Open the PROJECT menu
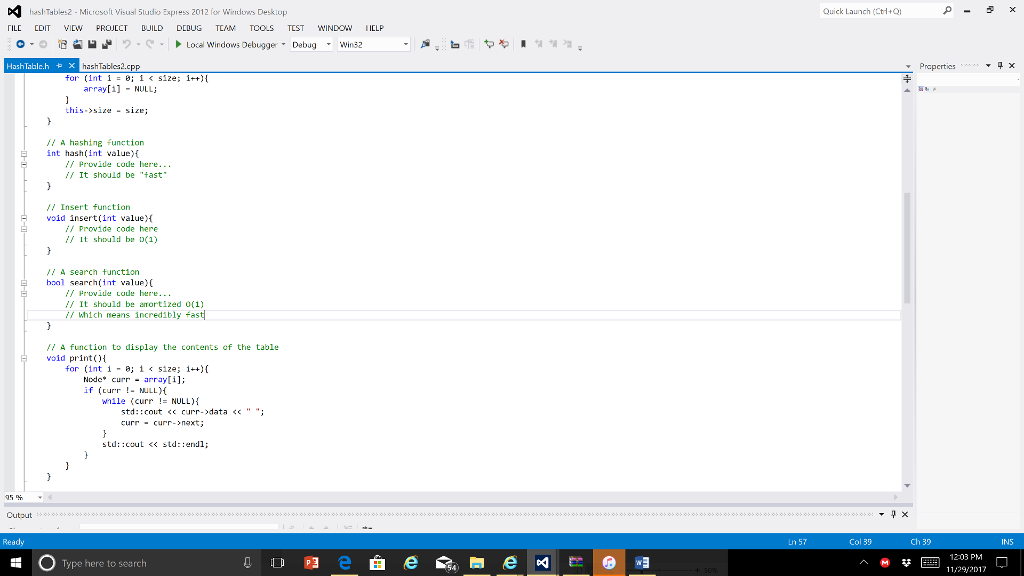Screen dimensions: 1024x576 click(x=112, y=28)
